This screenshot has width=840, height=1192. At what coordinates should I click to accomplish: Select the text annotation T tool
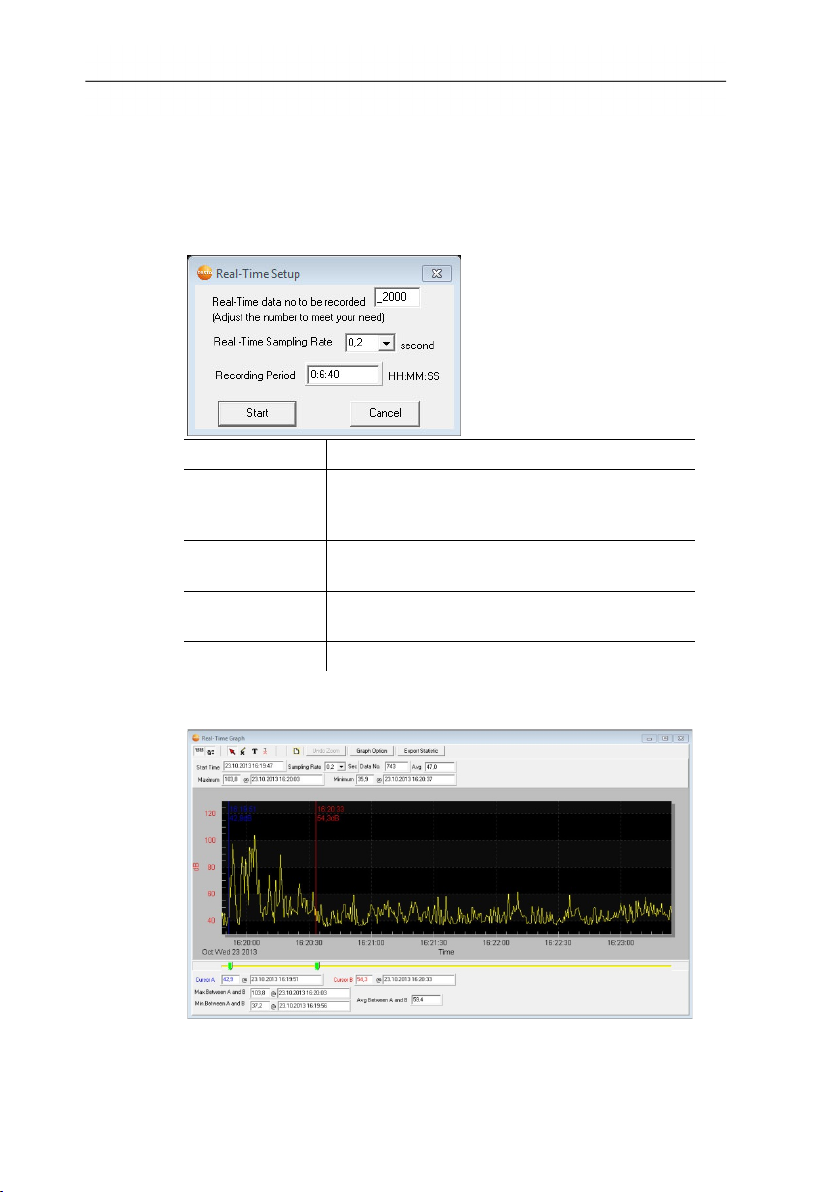[x=255, y=751]
